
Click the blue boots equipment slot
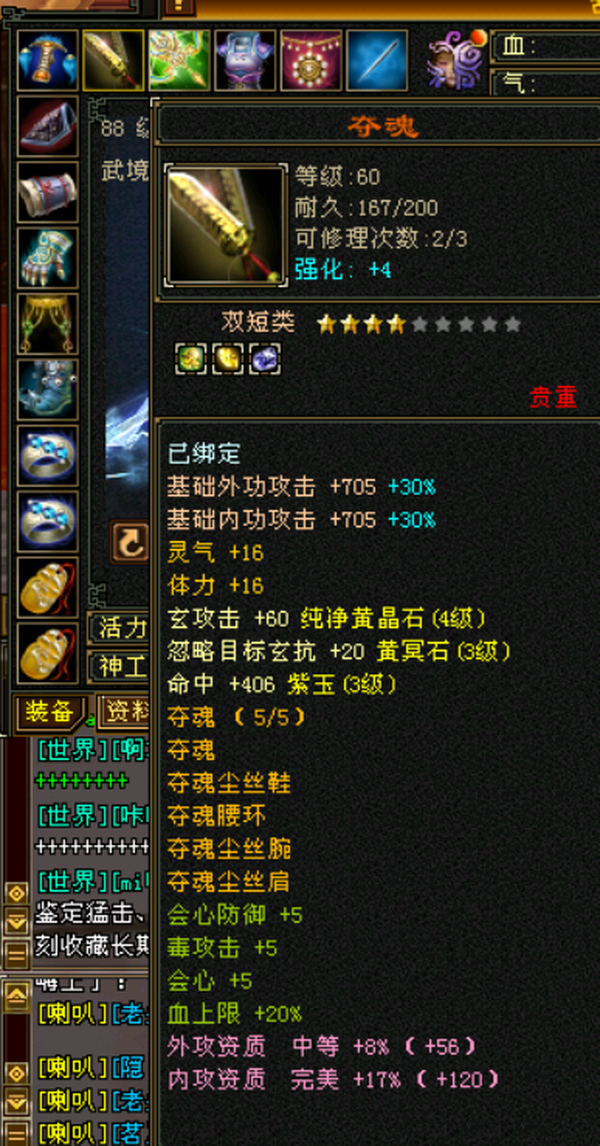[48, 390]
